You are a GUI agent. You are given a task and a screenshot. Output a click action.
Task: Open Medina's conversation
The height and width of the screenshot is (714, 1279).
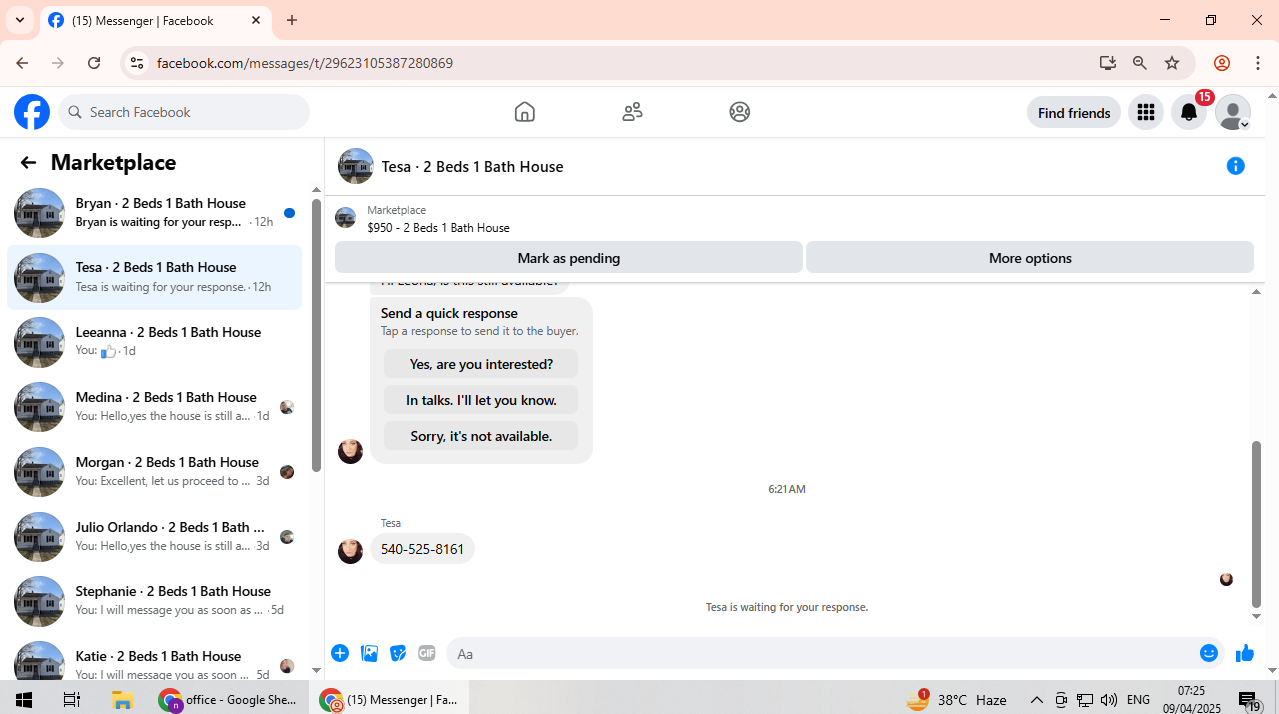click(154, 407)
